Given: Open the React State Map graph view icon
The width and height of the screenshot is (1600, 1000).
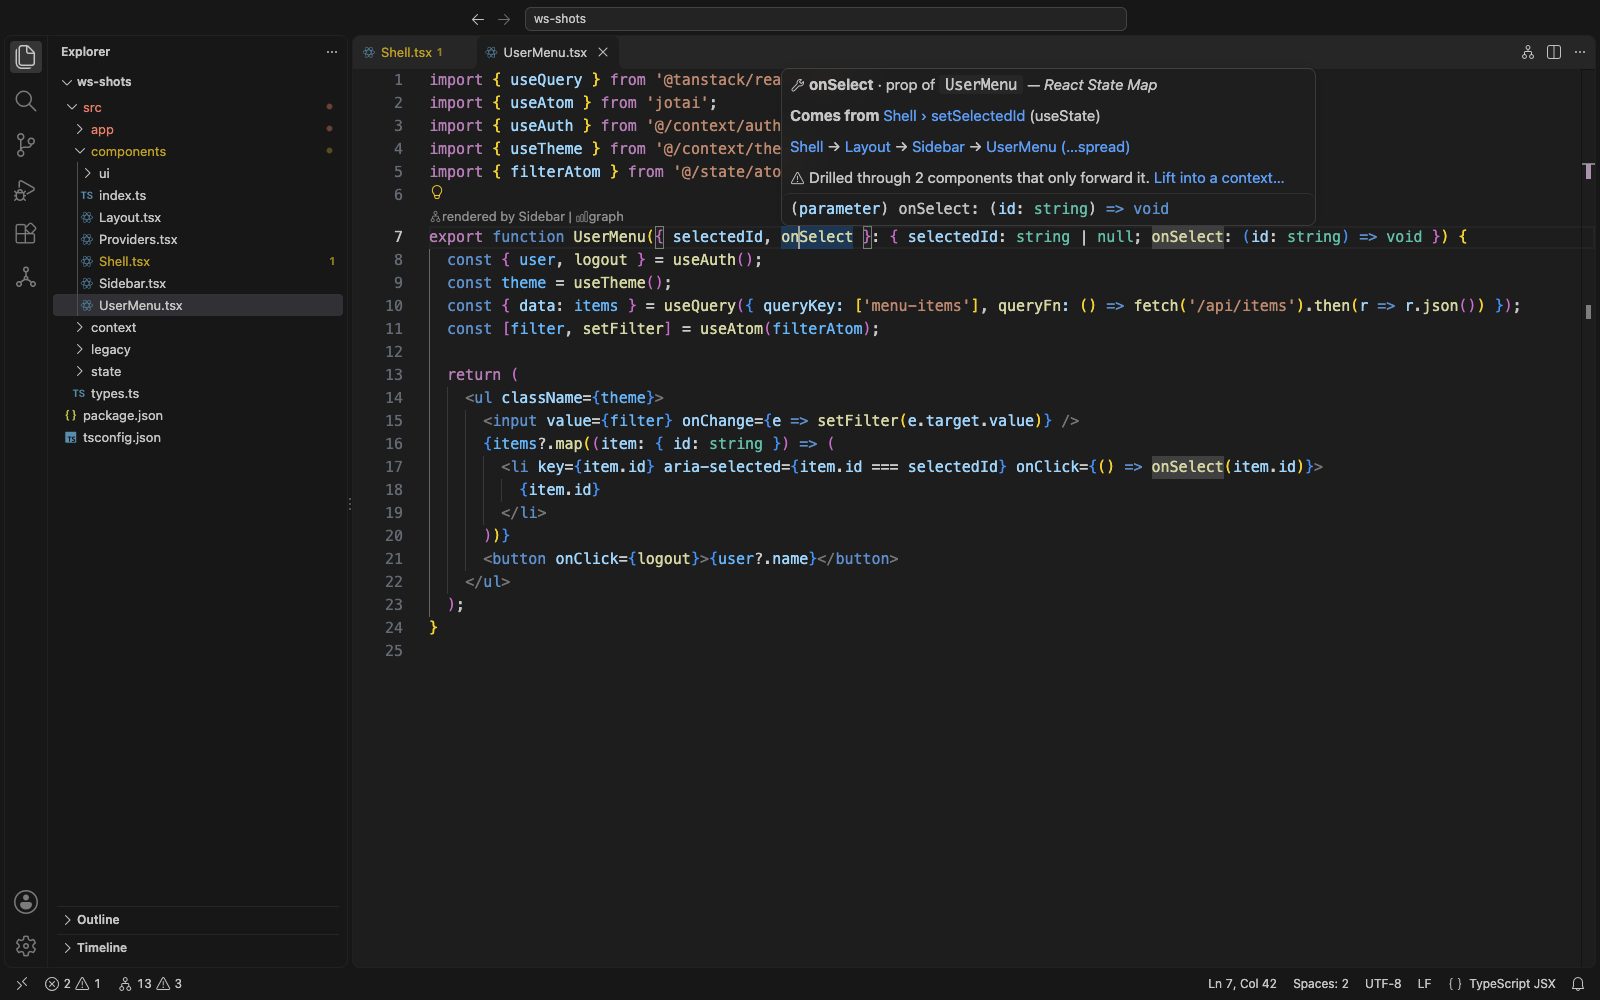Looking at the screenshot, I should [26, 277].
